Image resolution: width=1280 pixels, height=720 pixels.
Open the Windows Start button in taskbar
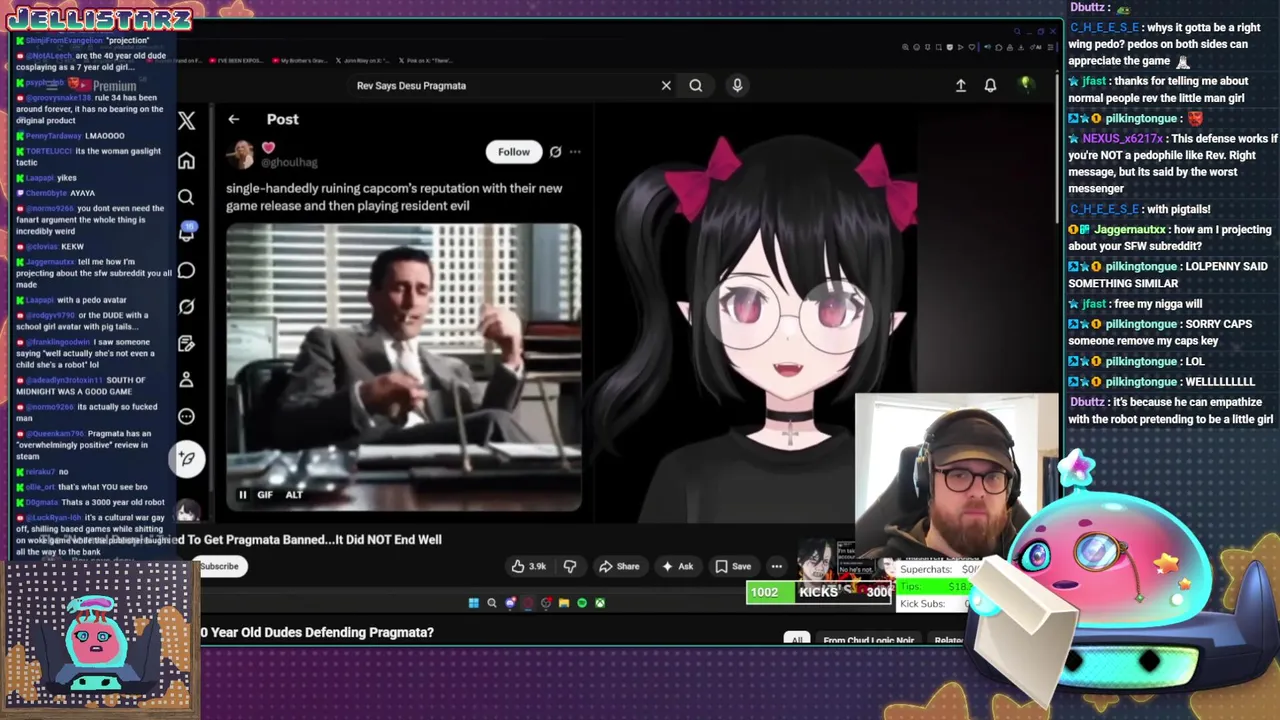[x=473, y=603]
